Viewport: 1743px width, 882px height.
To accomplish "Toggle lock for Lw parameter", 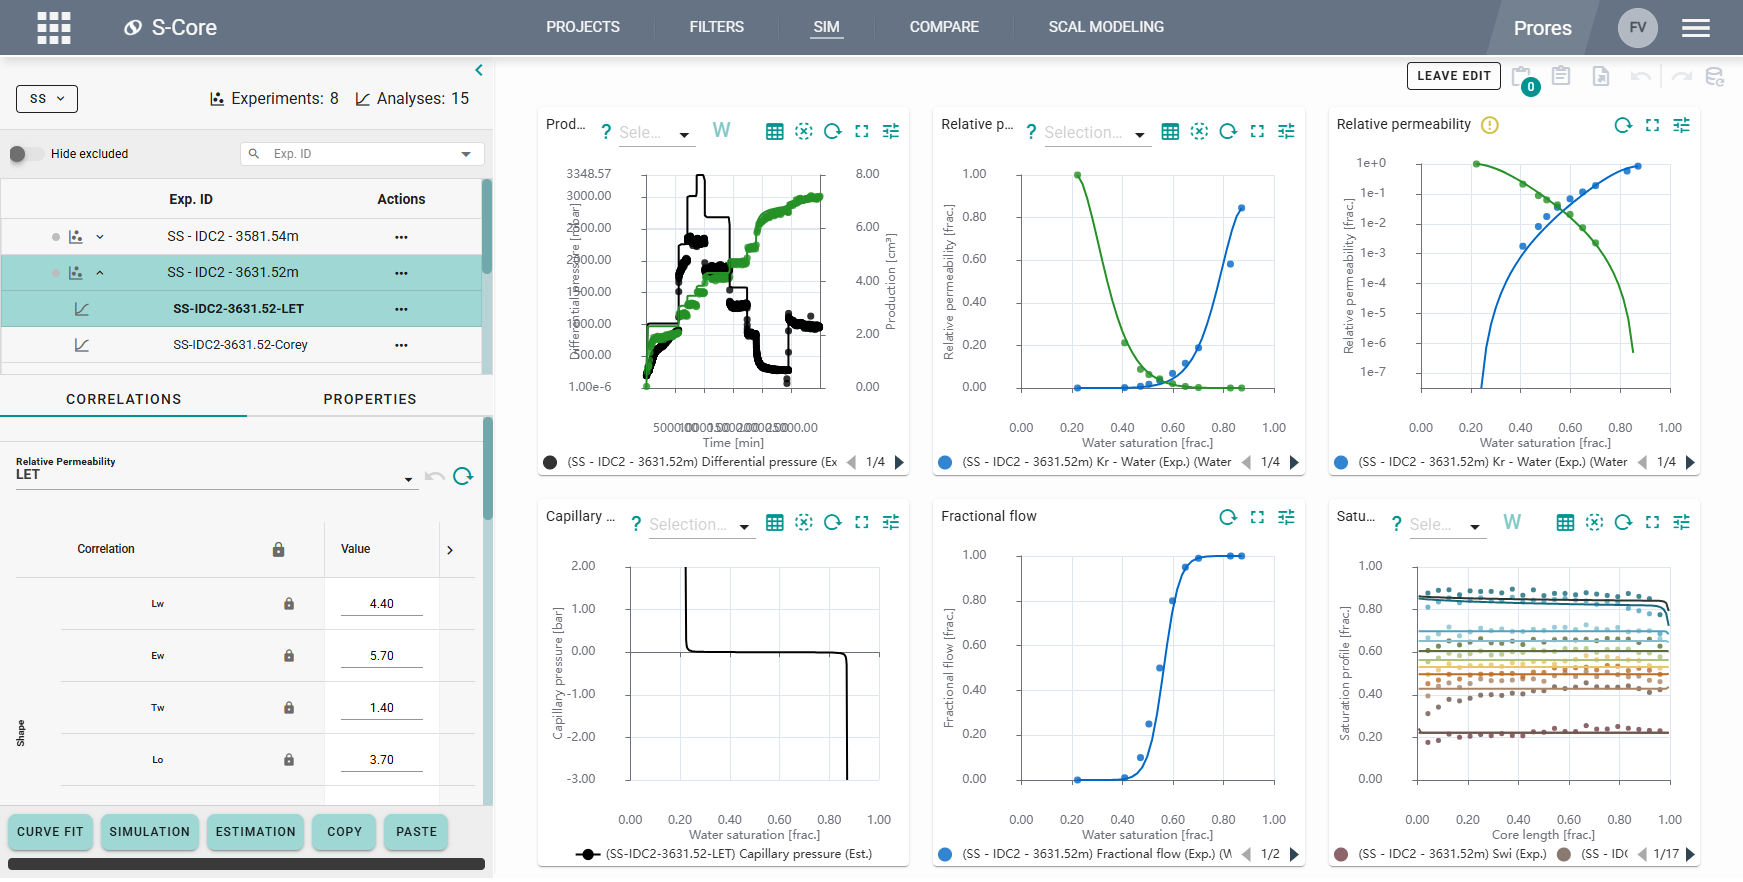I will pos(289,604).
